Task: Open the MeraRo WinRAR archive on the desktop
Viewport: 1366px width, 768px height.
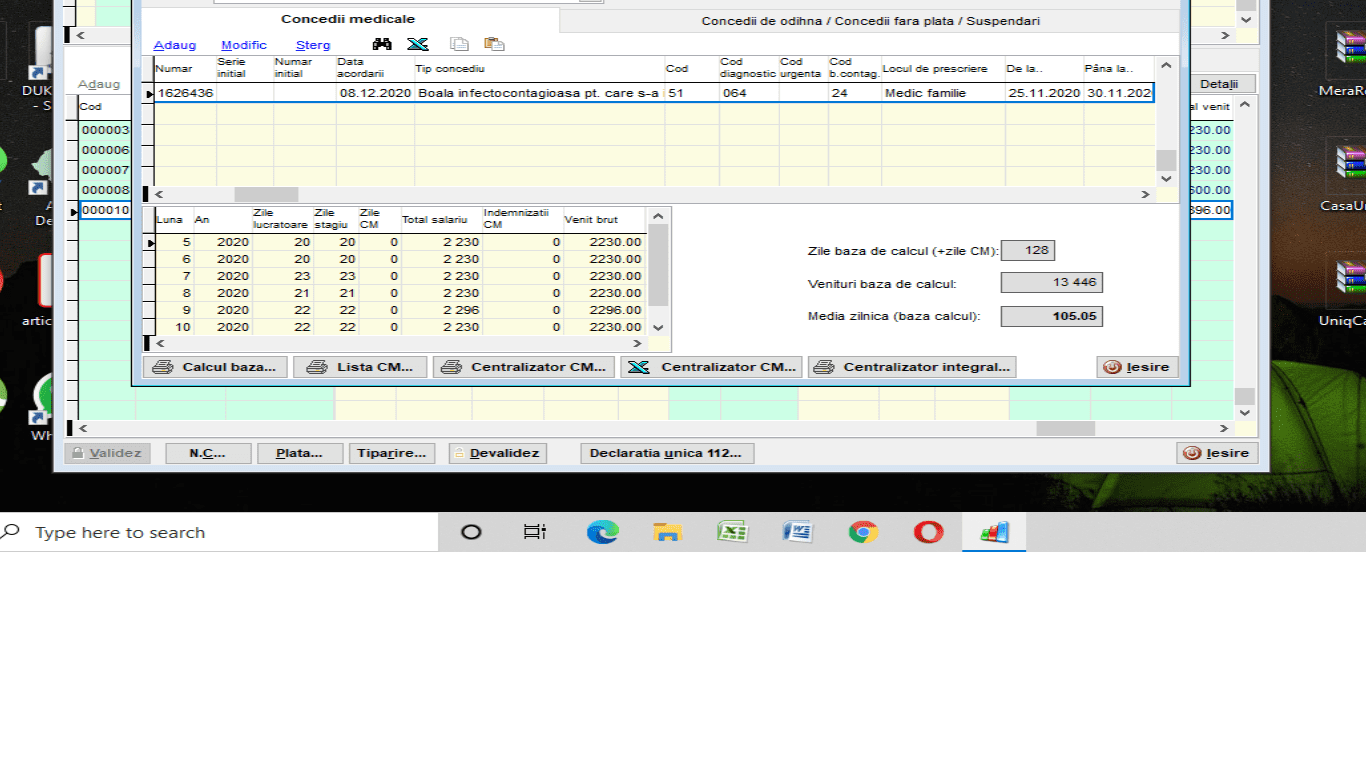Action: [1350, 50]
